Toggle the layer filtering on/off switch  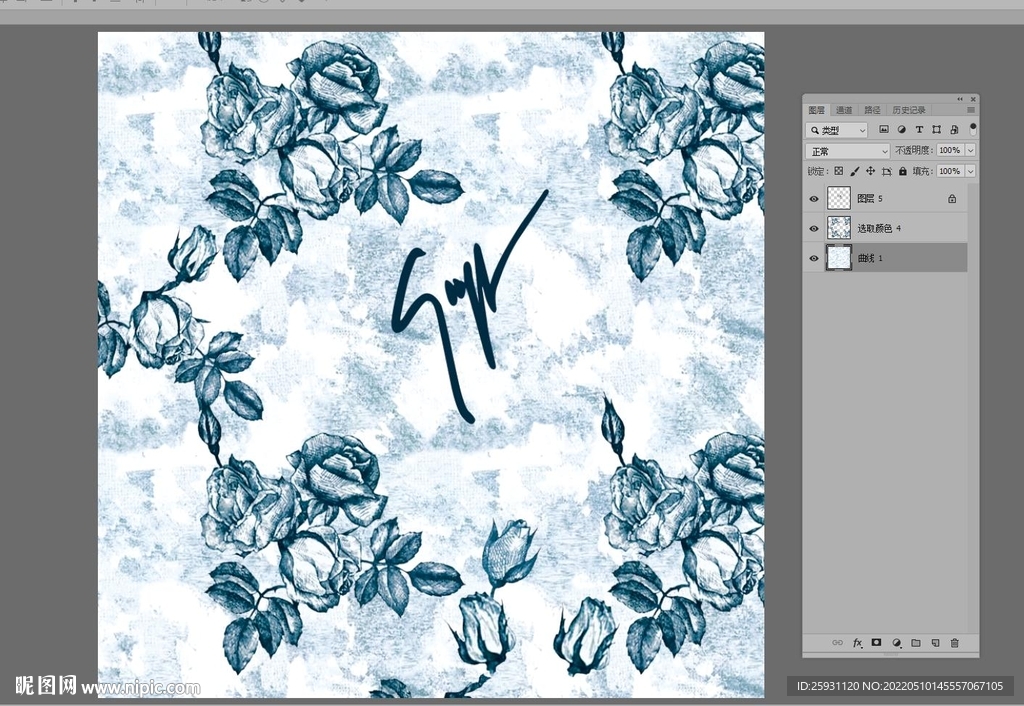tap(972, 128)
